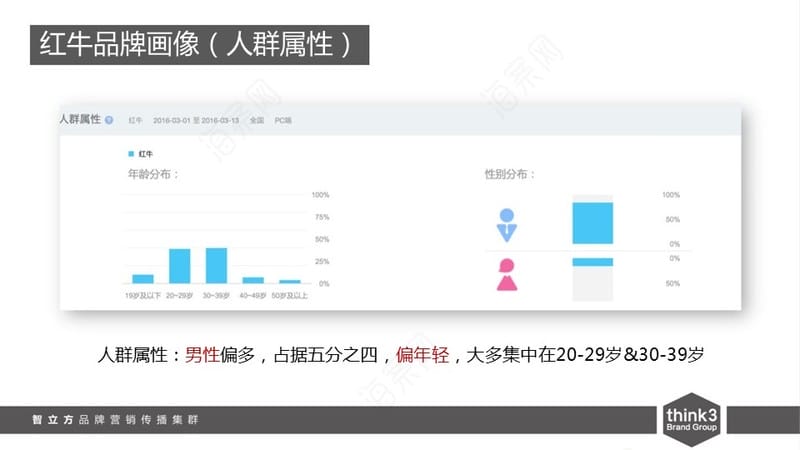Click the 19岁及以下 age bar
Viewport: 800px width, 450px height.
143,279
